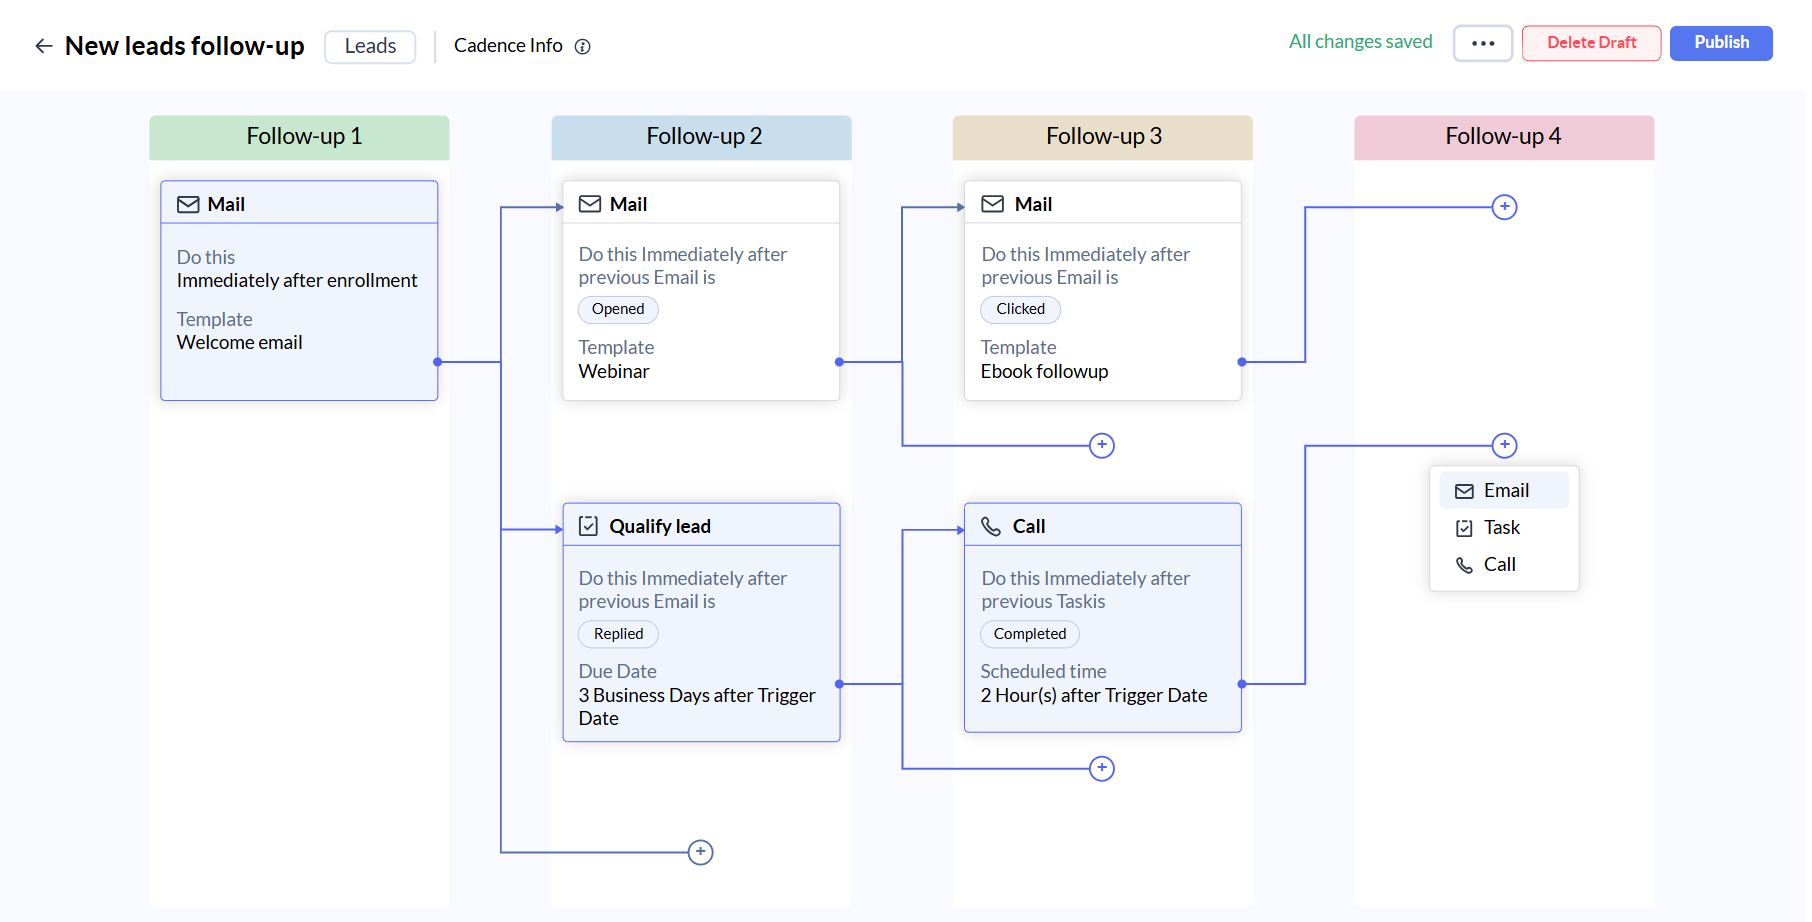The width and height of the screenshot is (1812, 922).
Task: Click the Ebook followup template text
Action: [x=1044, y=371]
